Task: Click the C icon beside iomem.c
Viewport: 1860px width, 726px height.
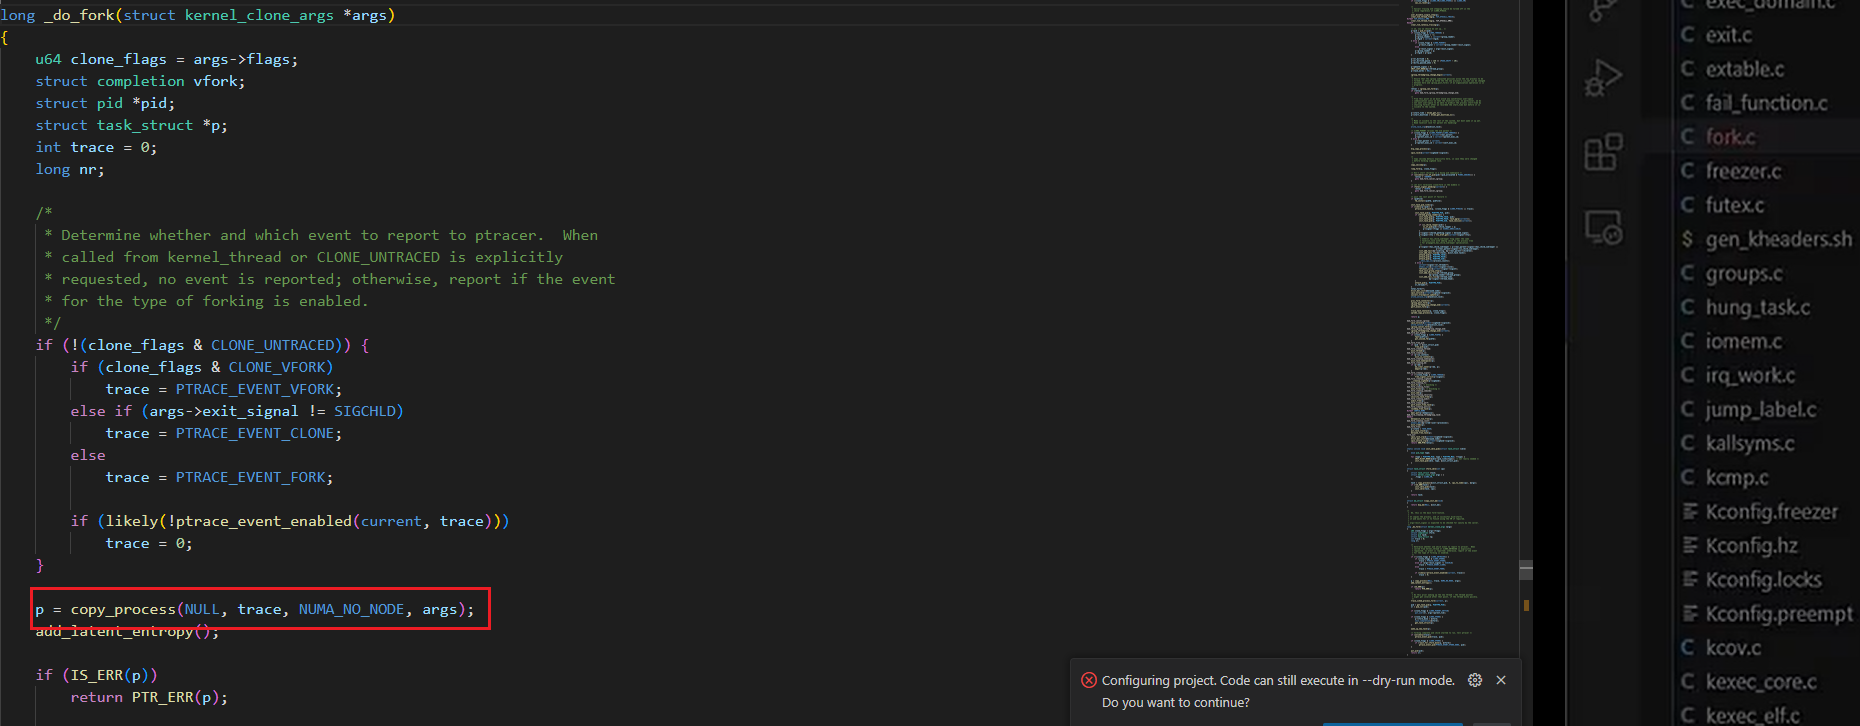Action: click(1688, 341)
